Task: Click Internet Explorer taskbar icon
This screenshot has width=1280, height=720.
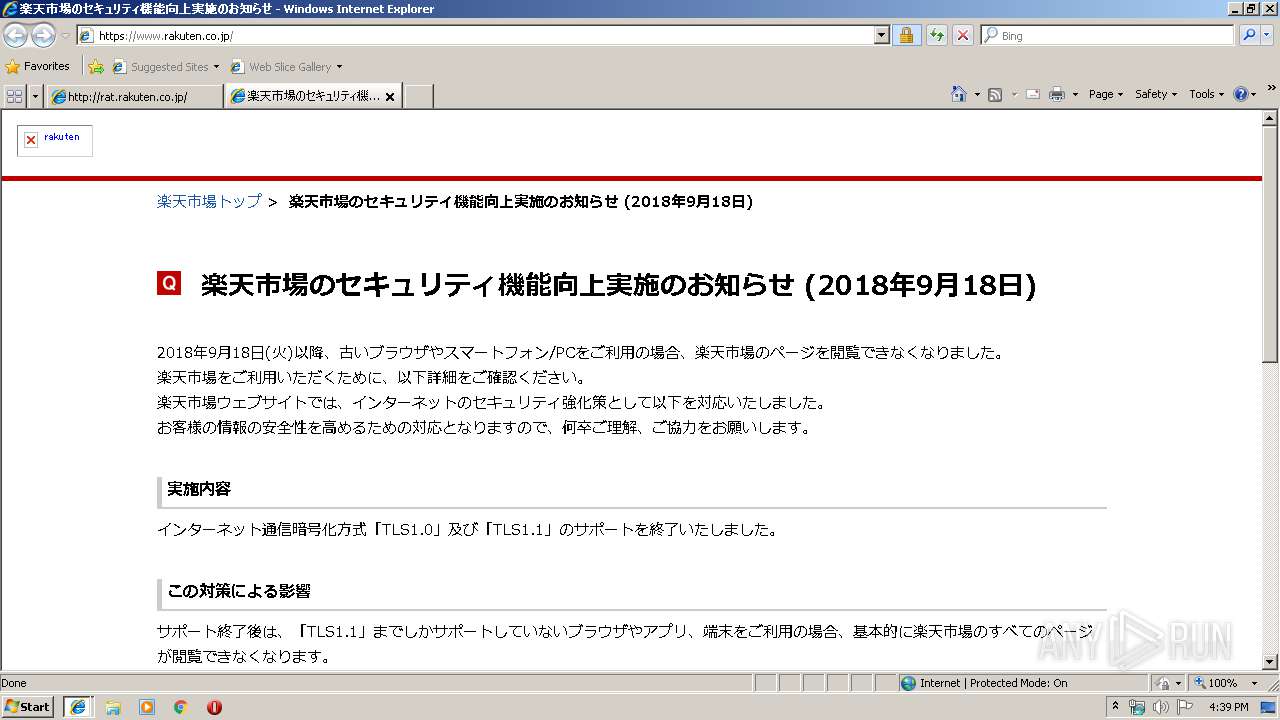Action: point(78,707)
